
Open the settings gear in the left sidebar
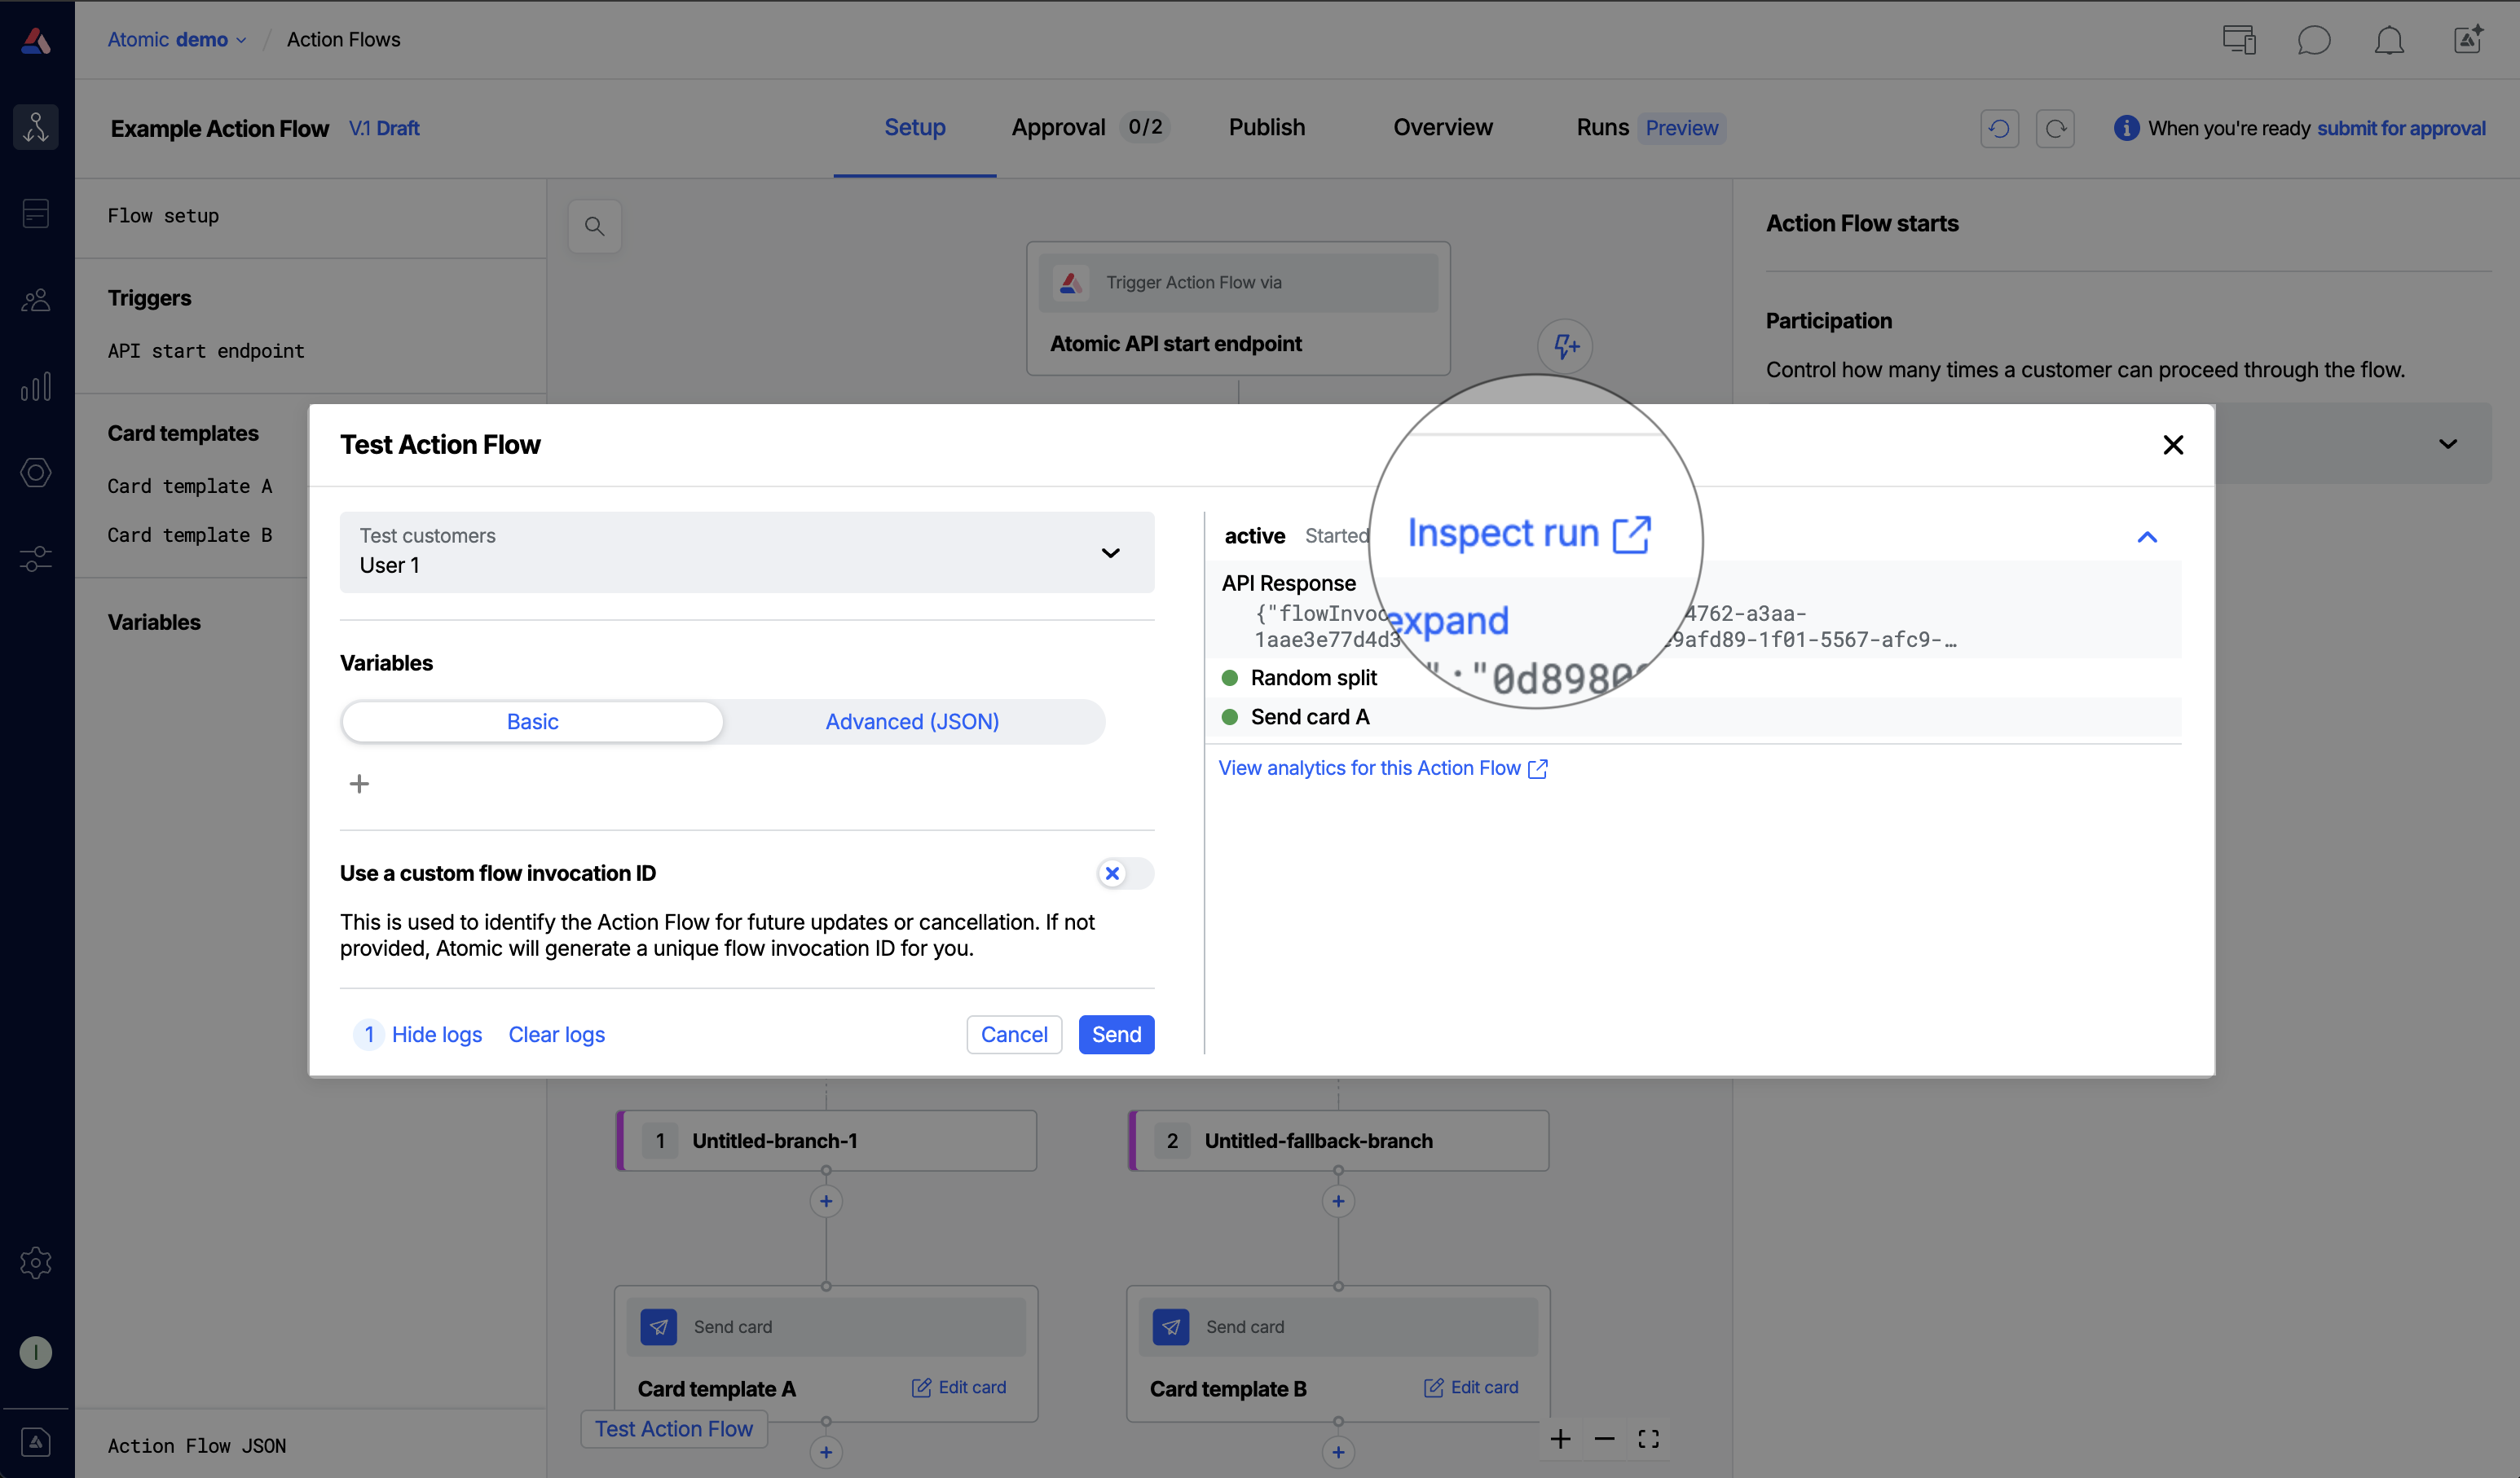pos(36,1262)
